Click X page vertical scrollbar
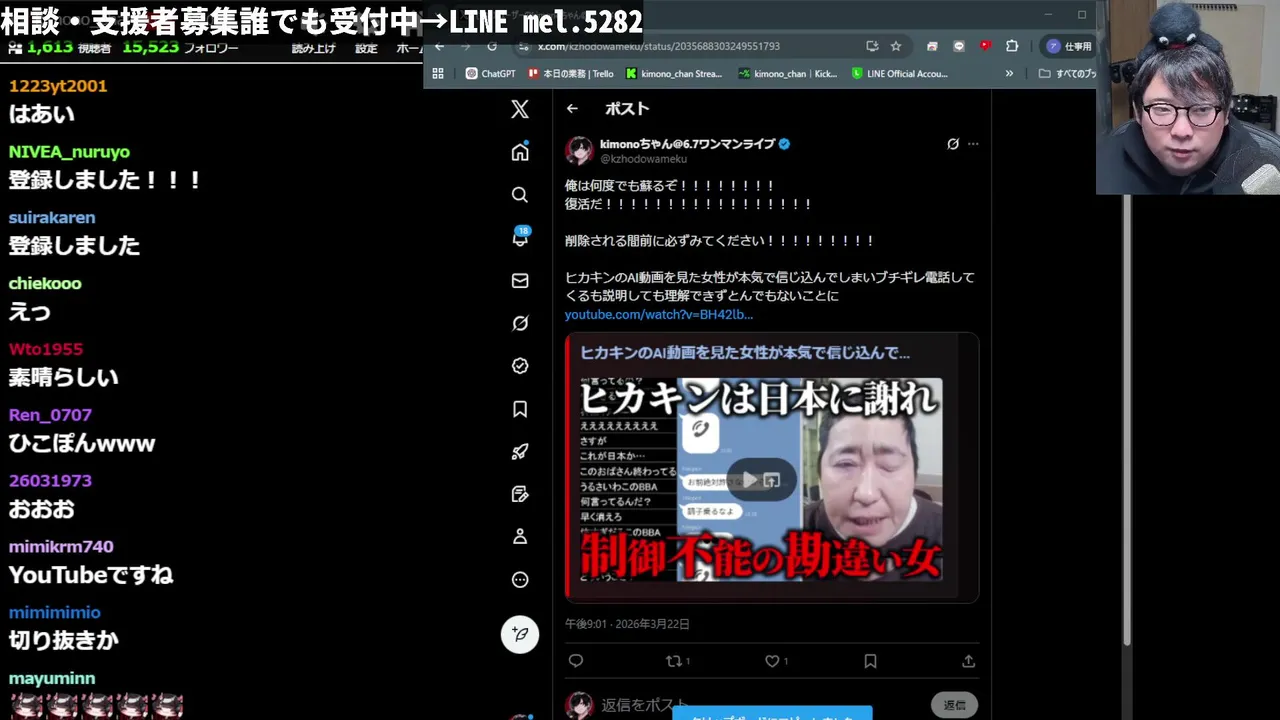 click(x=1127, y=420)
